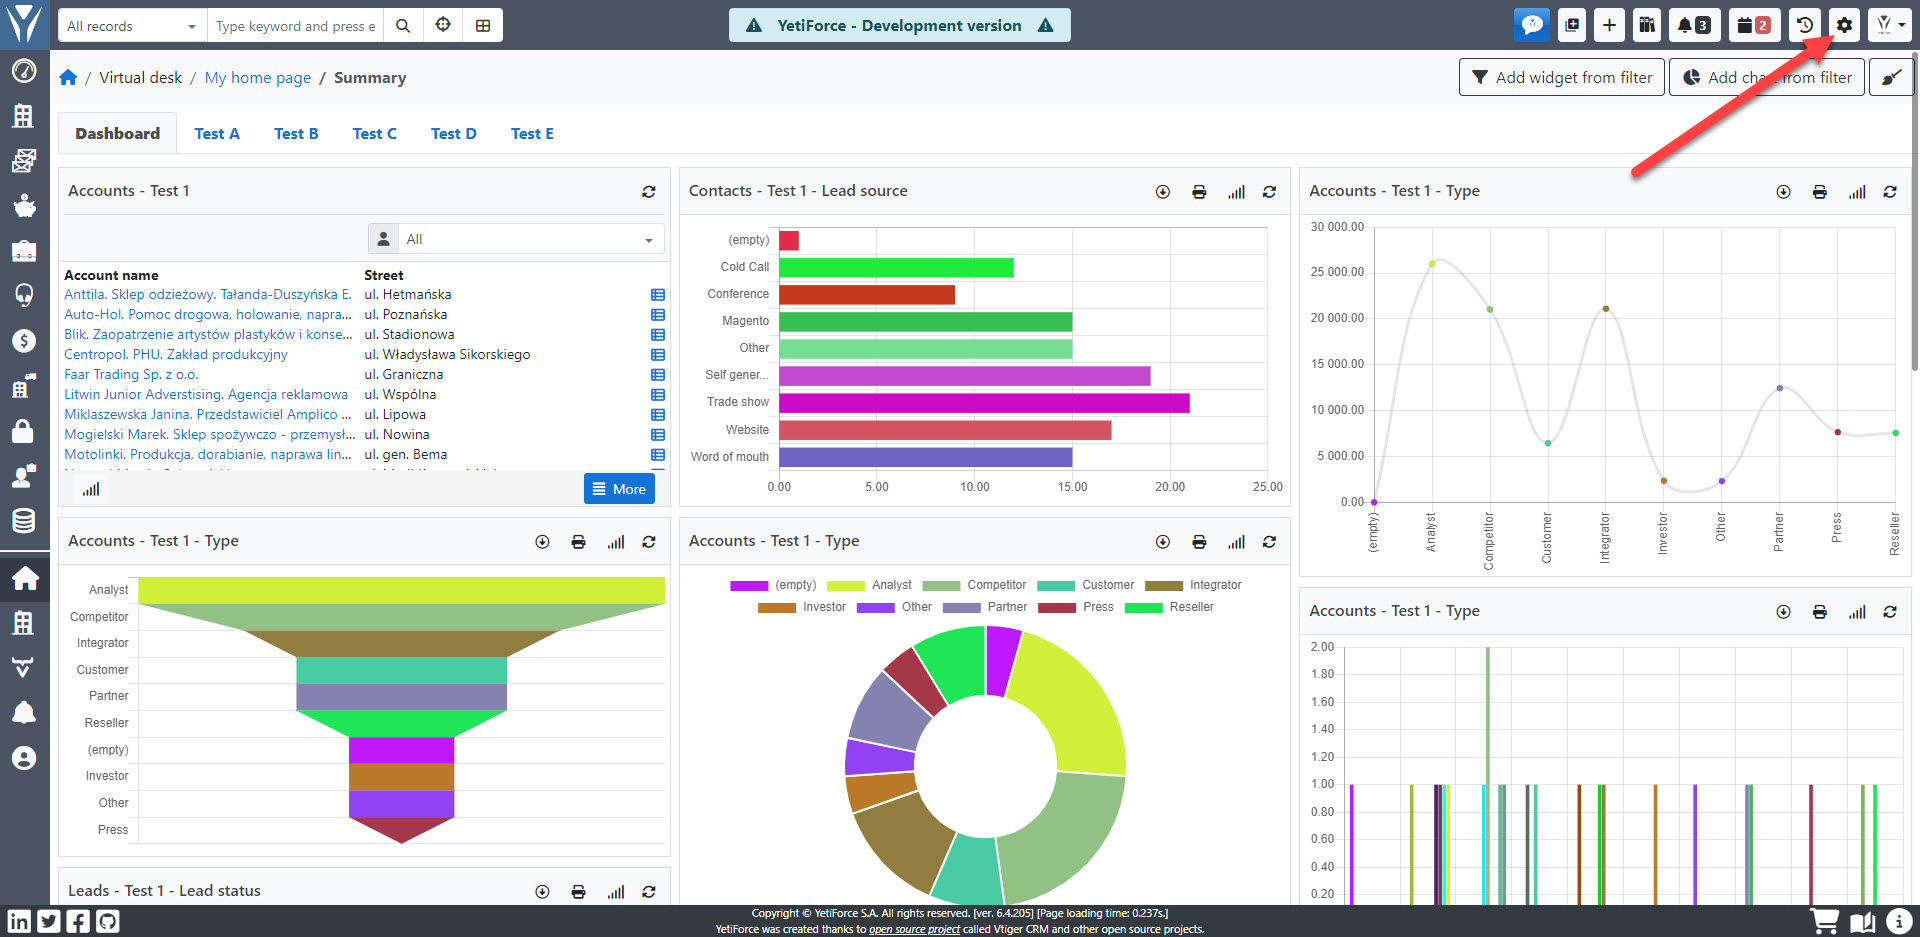Open the gauge dashboard sidebar icon
Screen dimensions: 1920x937
pos(24,71)
